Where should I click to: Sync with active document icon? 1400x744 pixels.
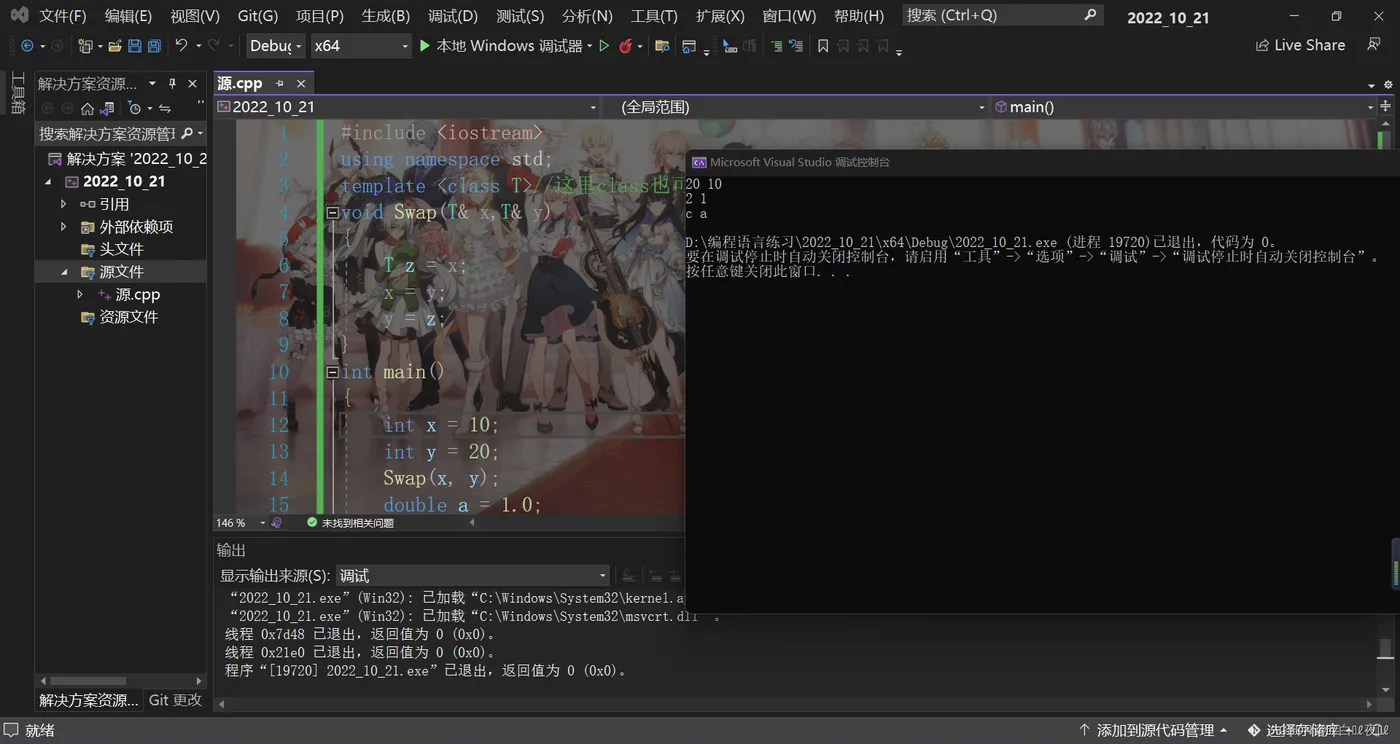(x=165, y=108)
